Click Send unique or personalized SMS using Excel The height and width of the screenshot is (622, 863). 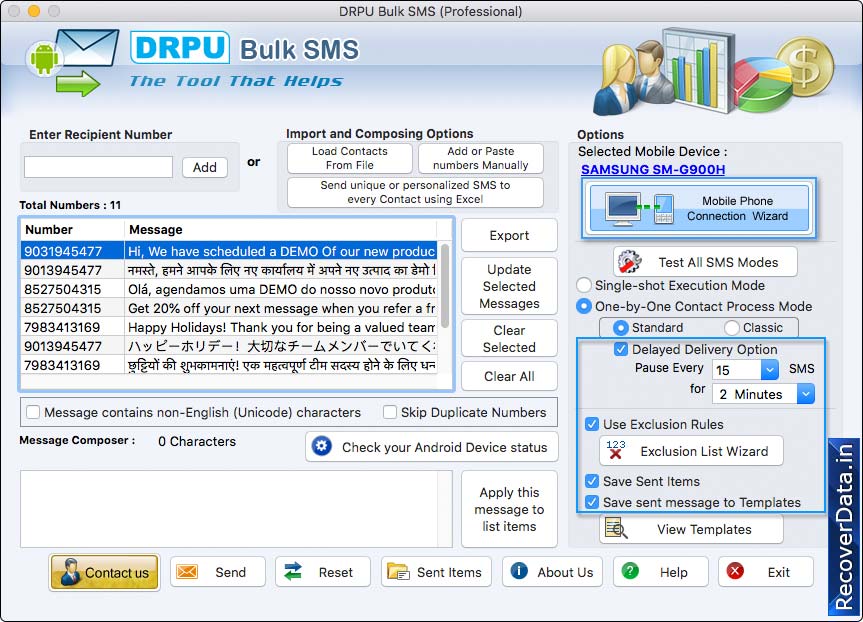(x=415, y=192)
